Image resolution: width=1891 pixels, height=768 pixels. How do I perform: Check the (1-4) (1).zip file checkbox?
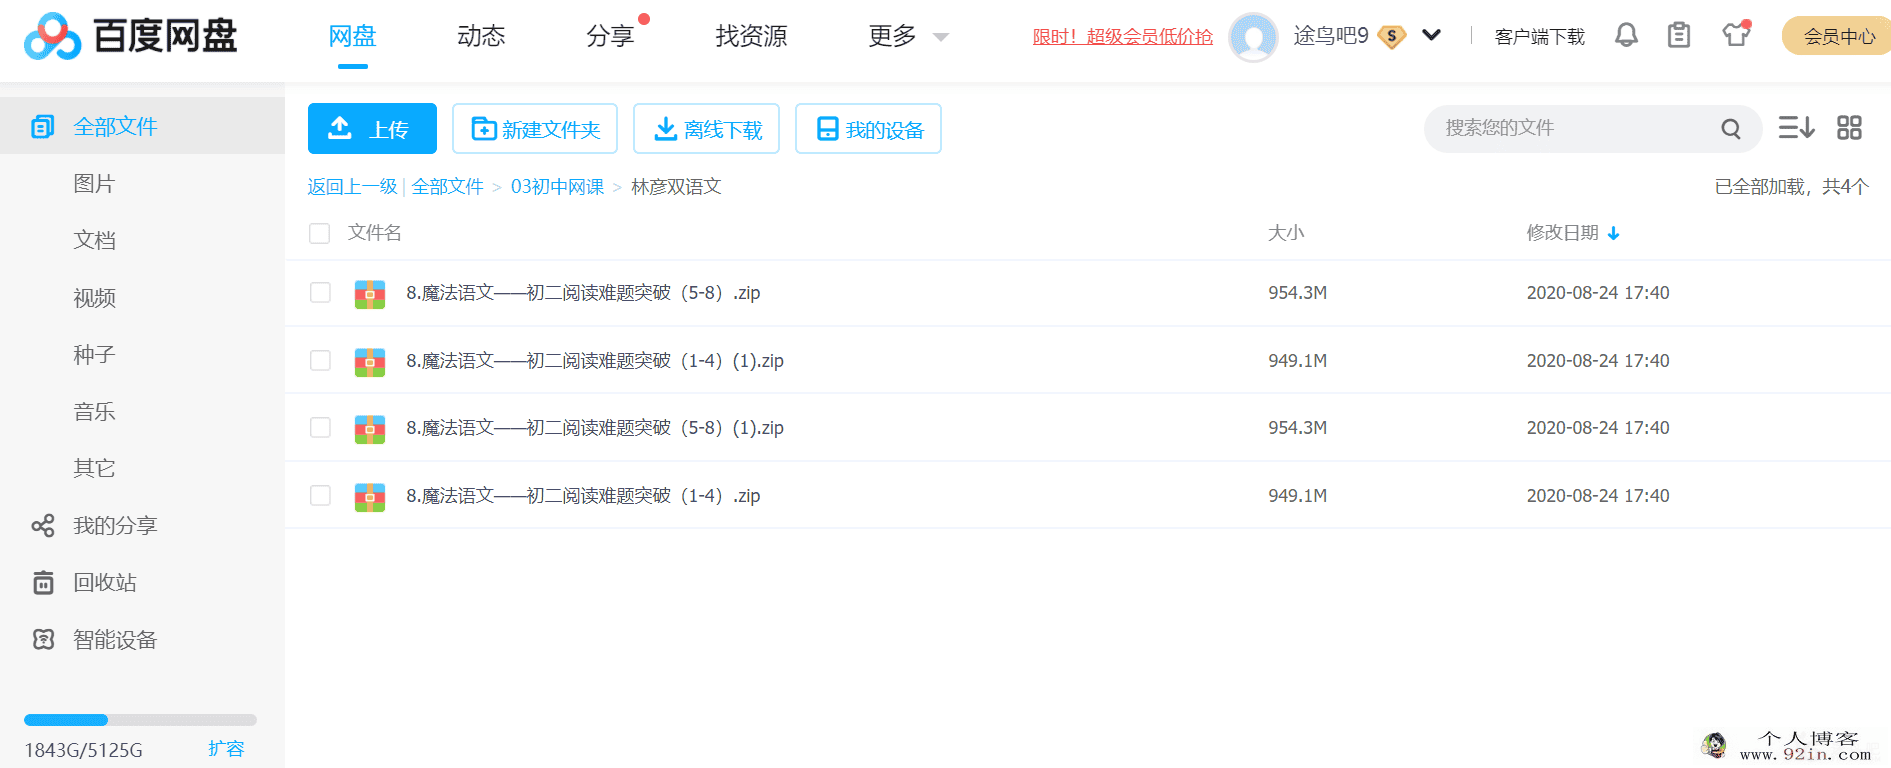(x=320, y=360)
